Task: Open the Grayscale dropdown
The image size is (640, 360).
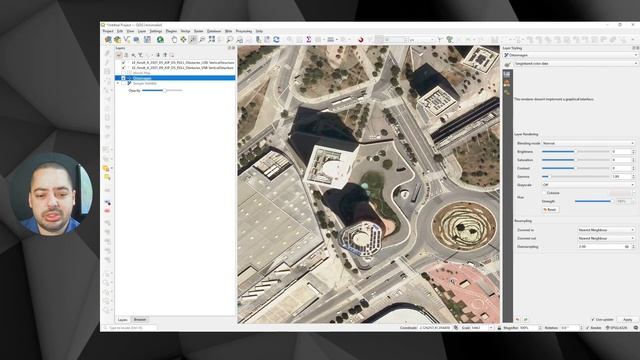Action: point(588,185)
